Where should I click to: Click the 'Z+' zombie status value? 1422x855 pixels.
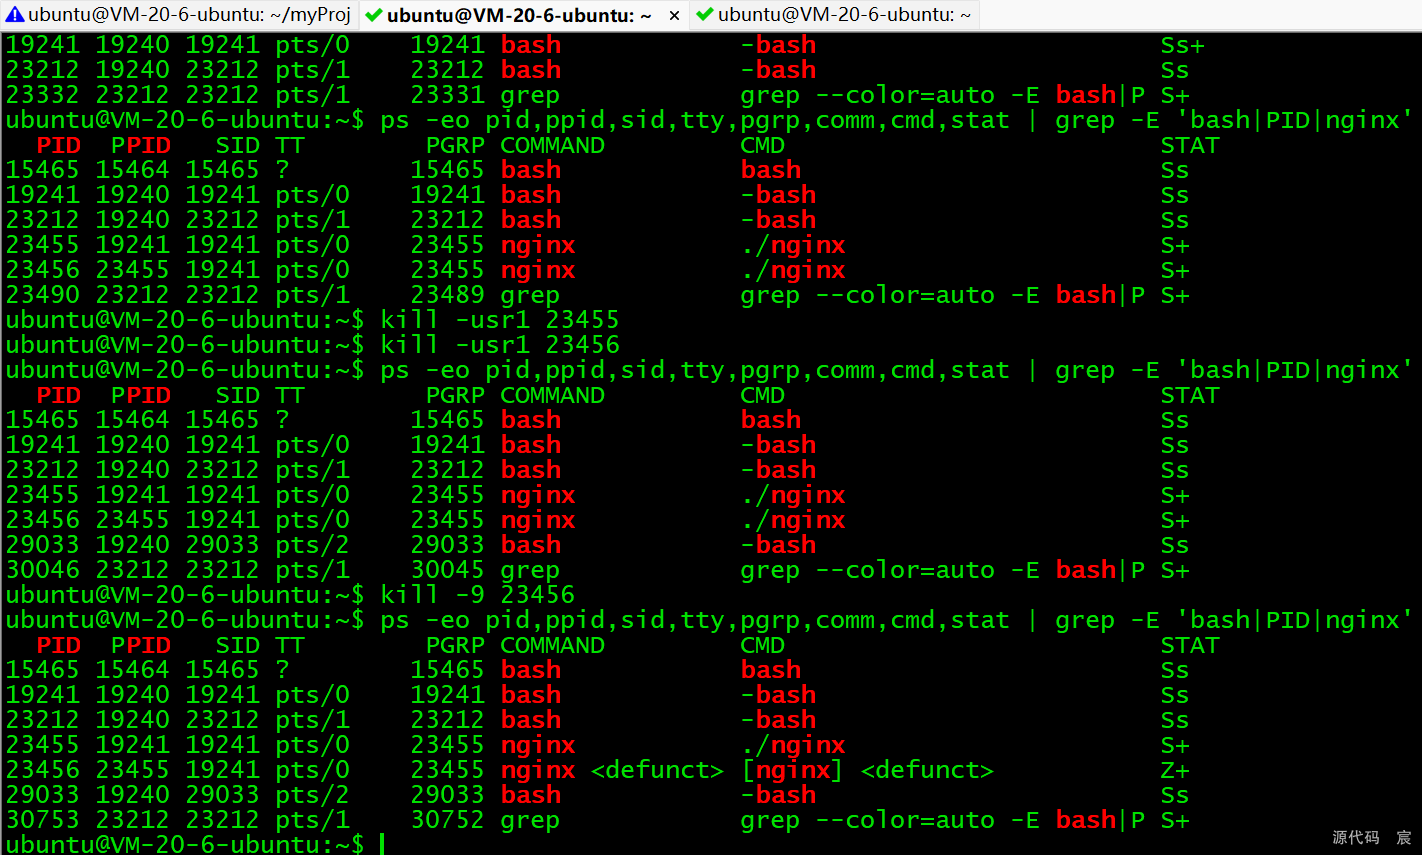click(x=1175, y=770)
